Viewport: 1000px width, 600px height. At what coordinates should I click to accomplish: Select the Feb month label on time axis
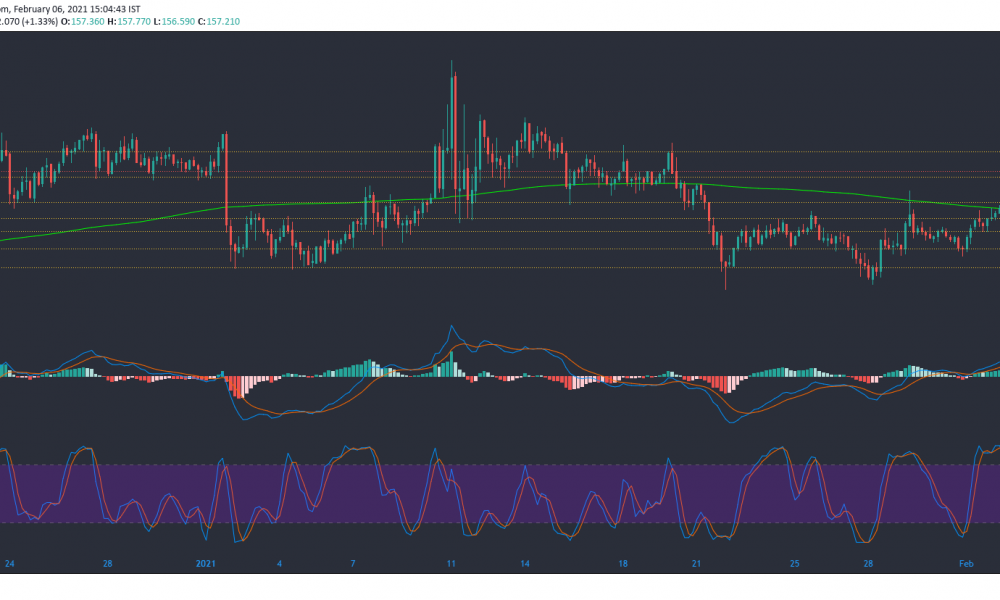(x=967, y=564)
